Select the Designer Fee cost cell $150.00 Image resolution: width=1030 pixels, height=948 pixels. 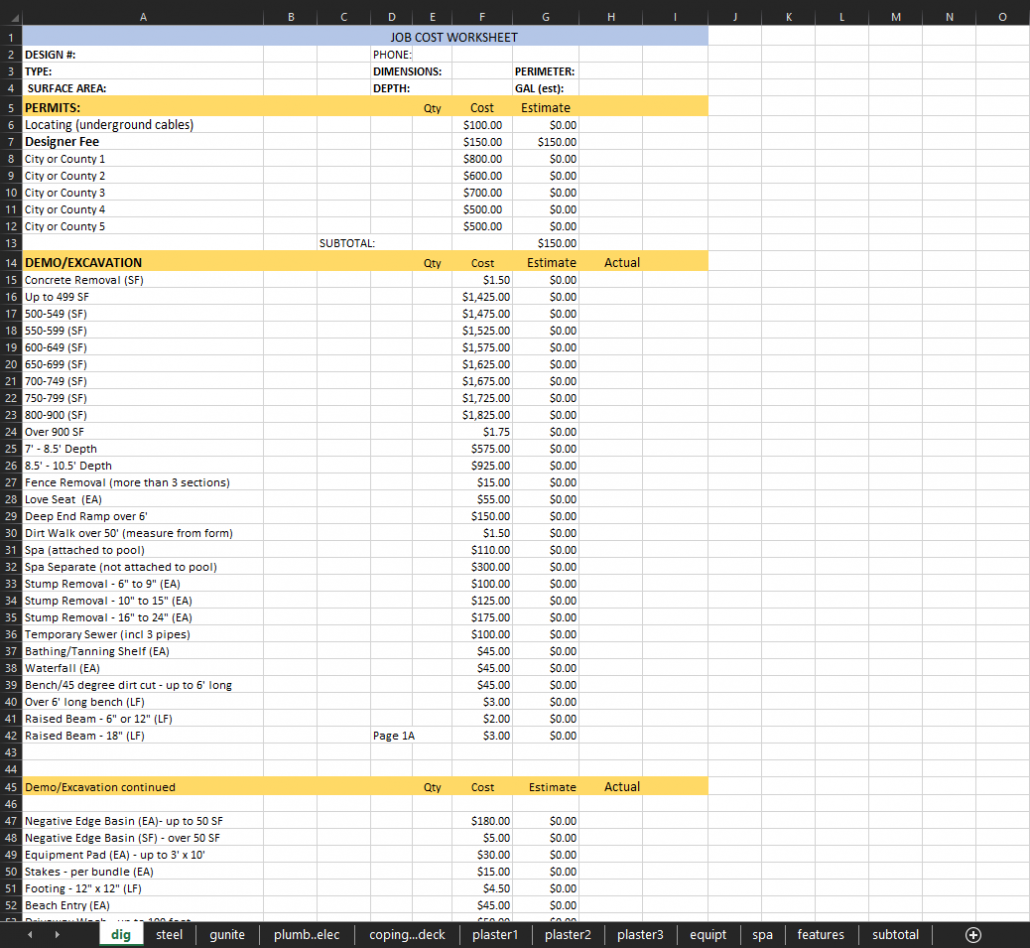point(482,142)
